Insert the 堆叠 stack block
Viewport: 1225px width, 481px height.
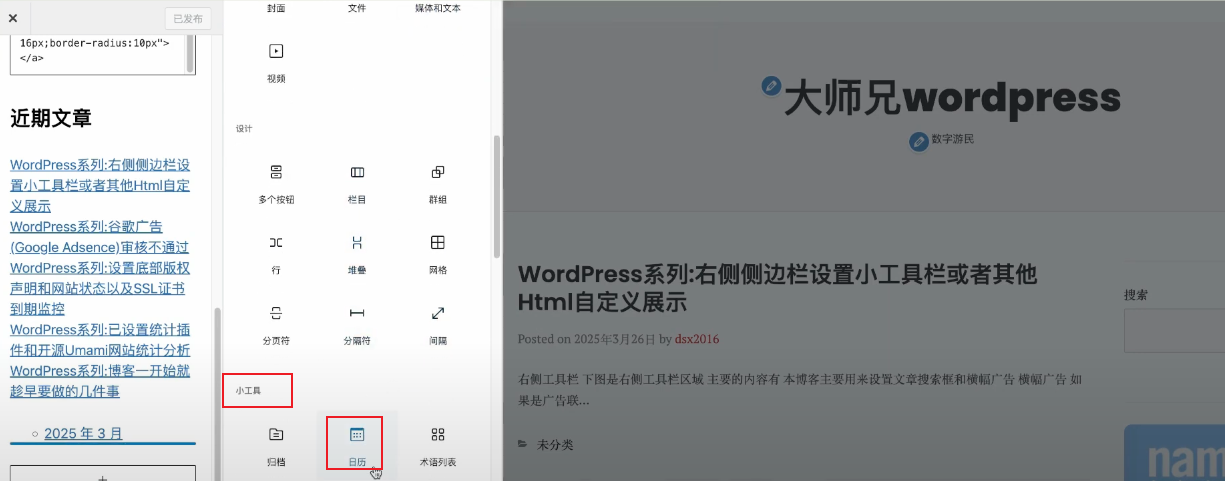pos(357,253)
